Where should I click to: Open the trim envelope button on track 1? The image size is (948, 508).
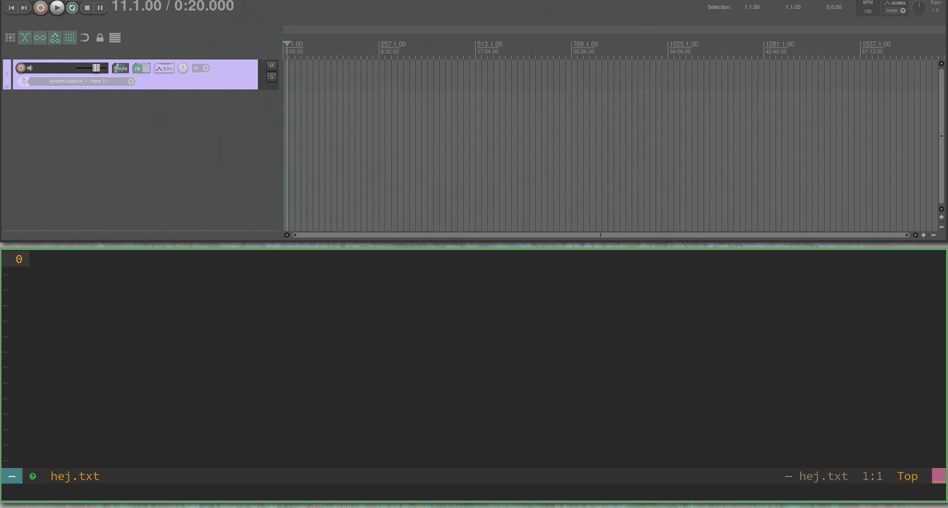click(164, 68)
